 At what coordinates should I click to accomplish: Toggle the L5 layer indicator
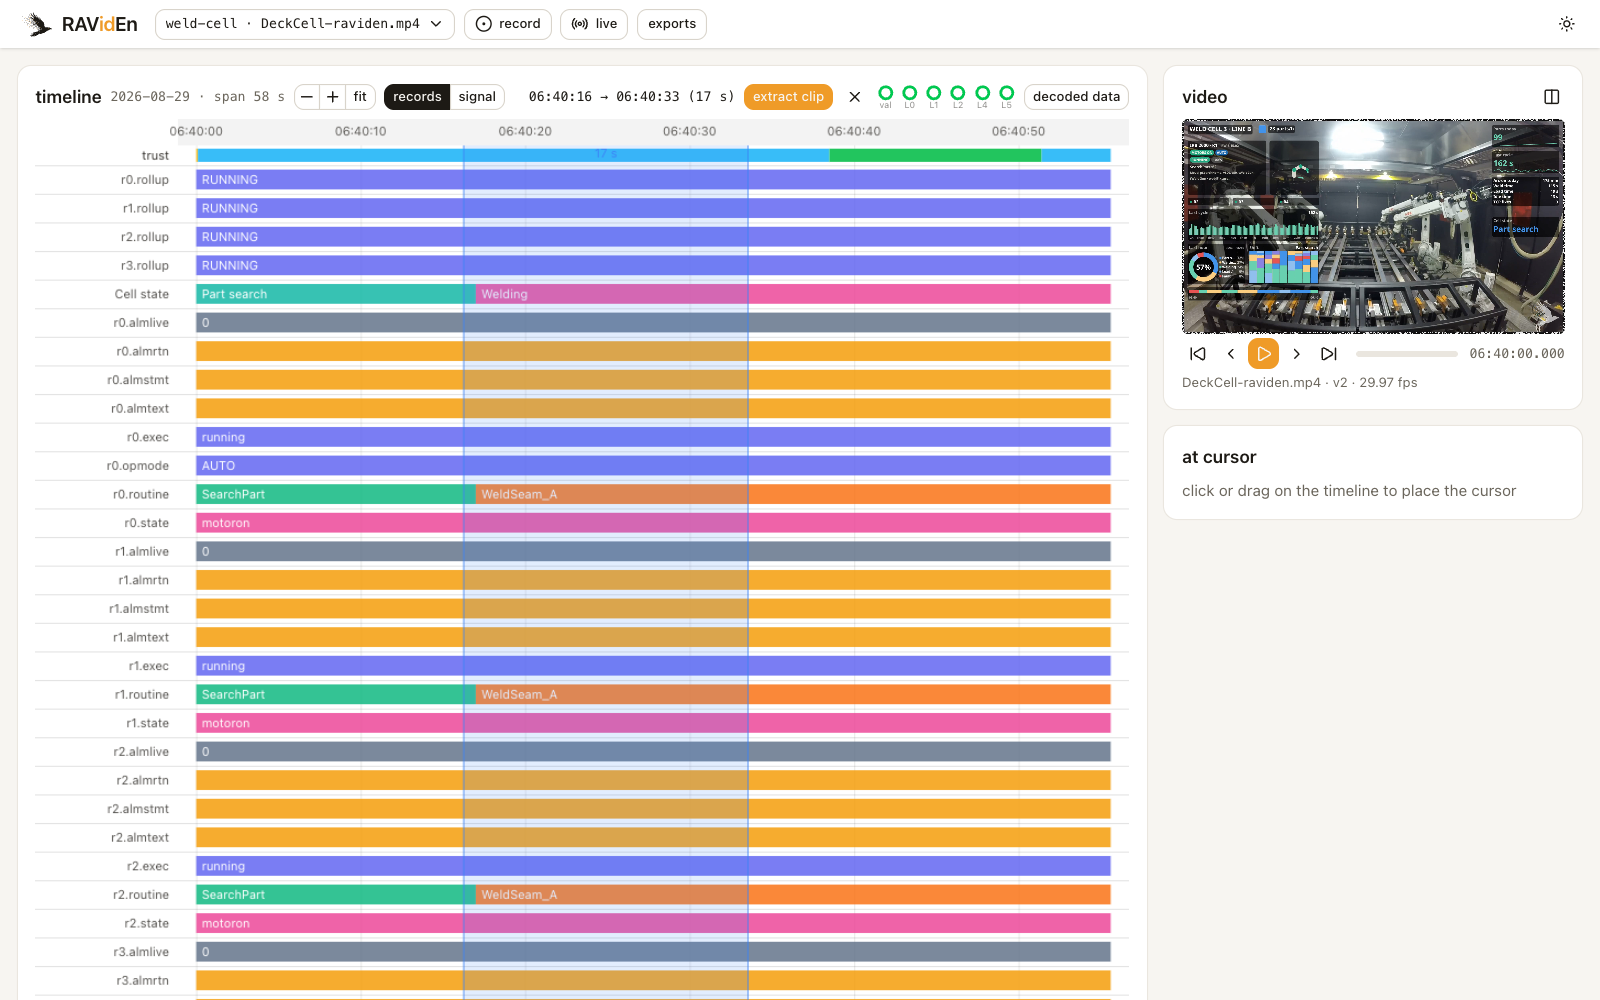(x=1007, y=96)
